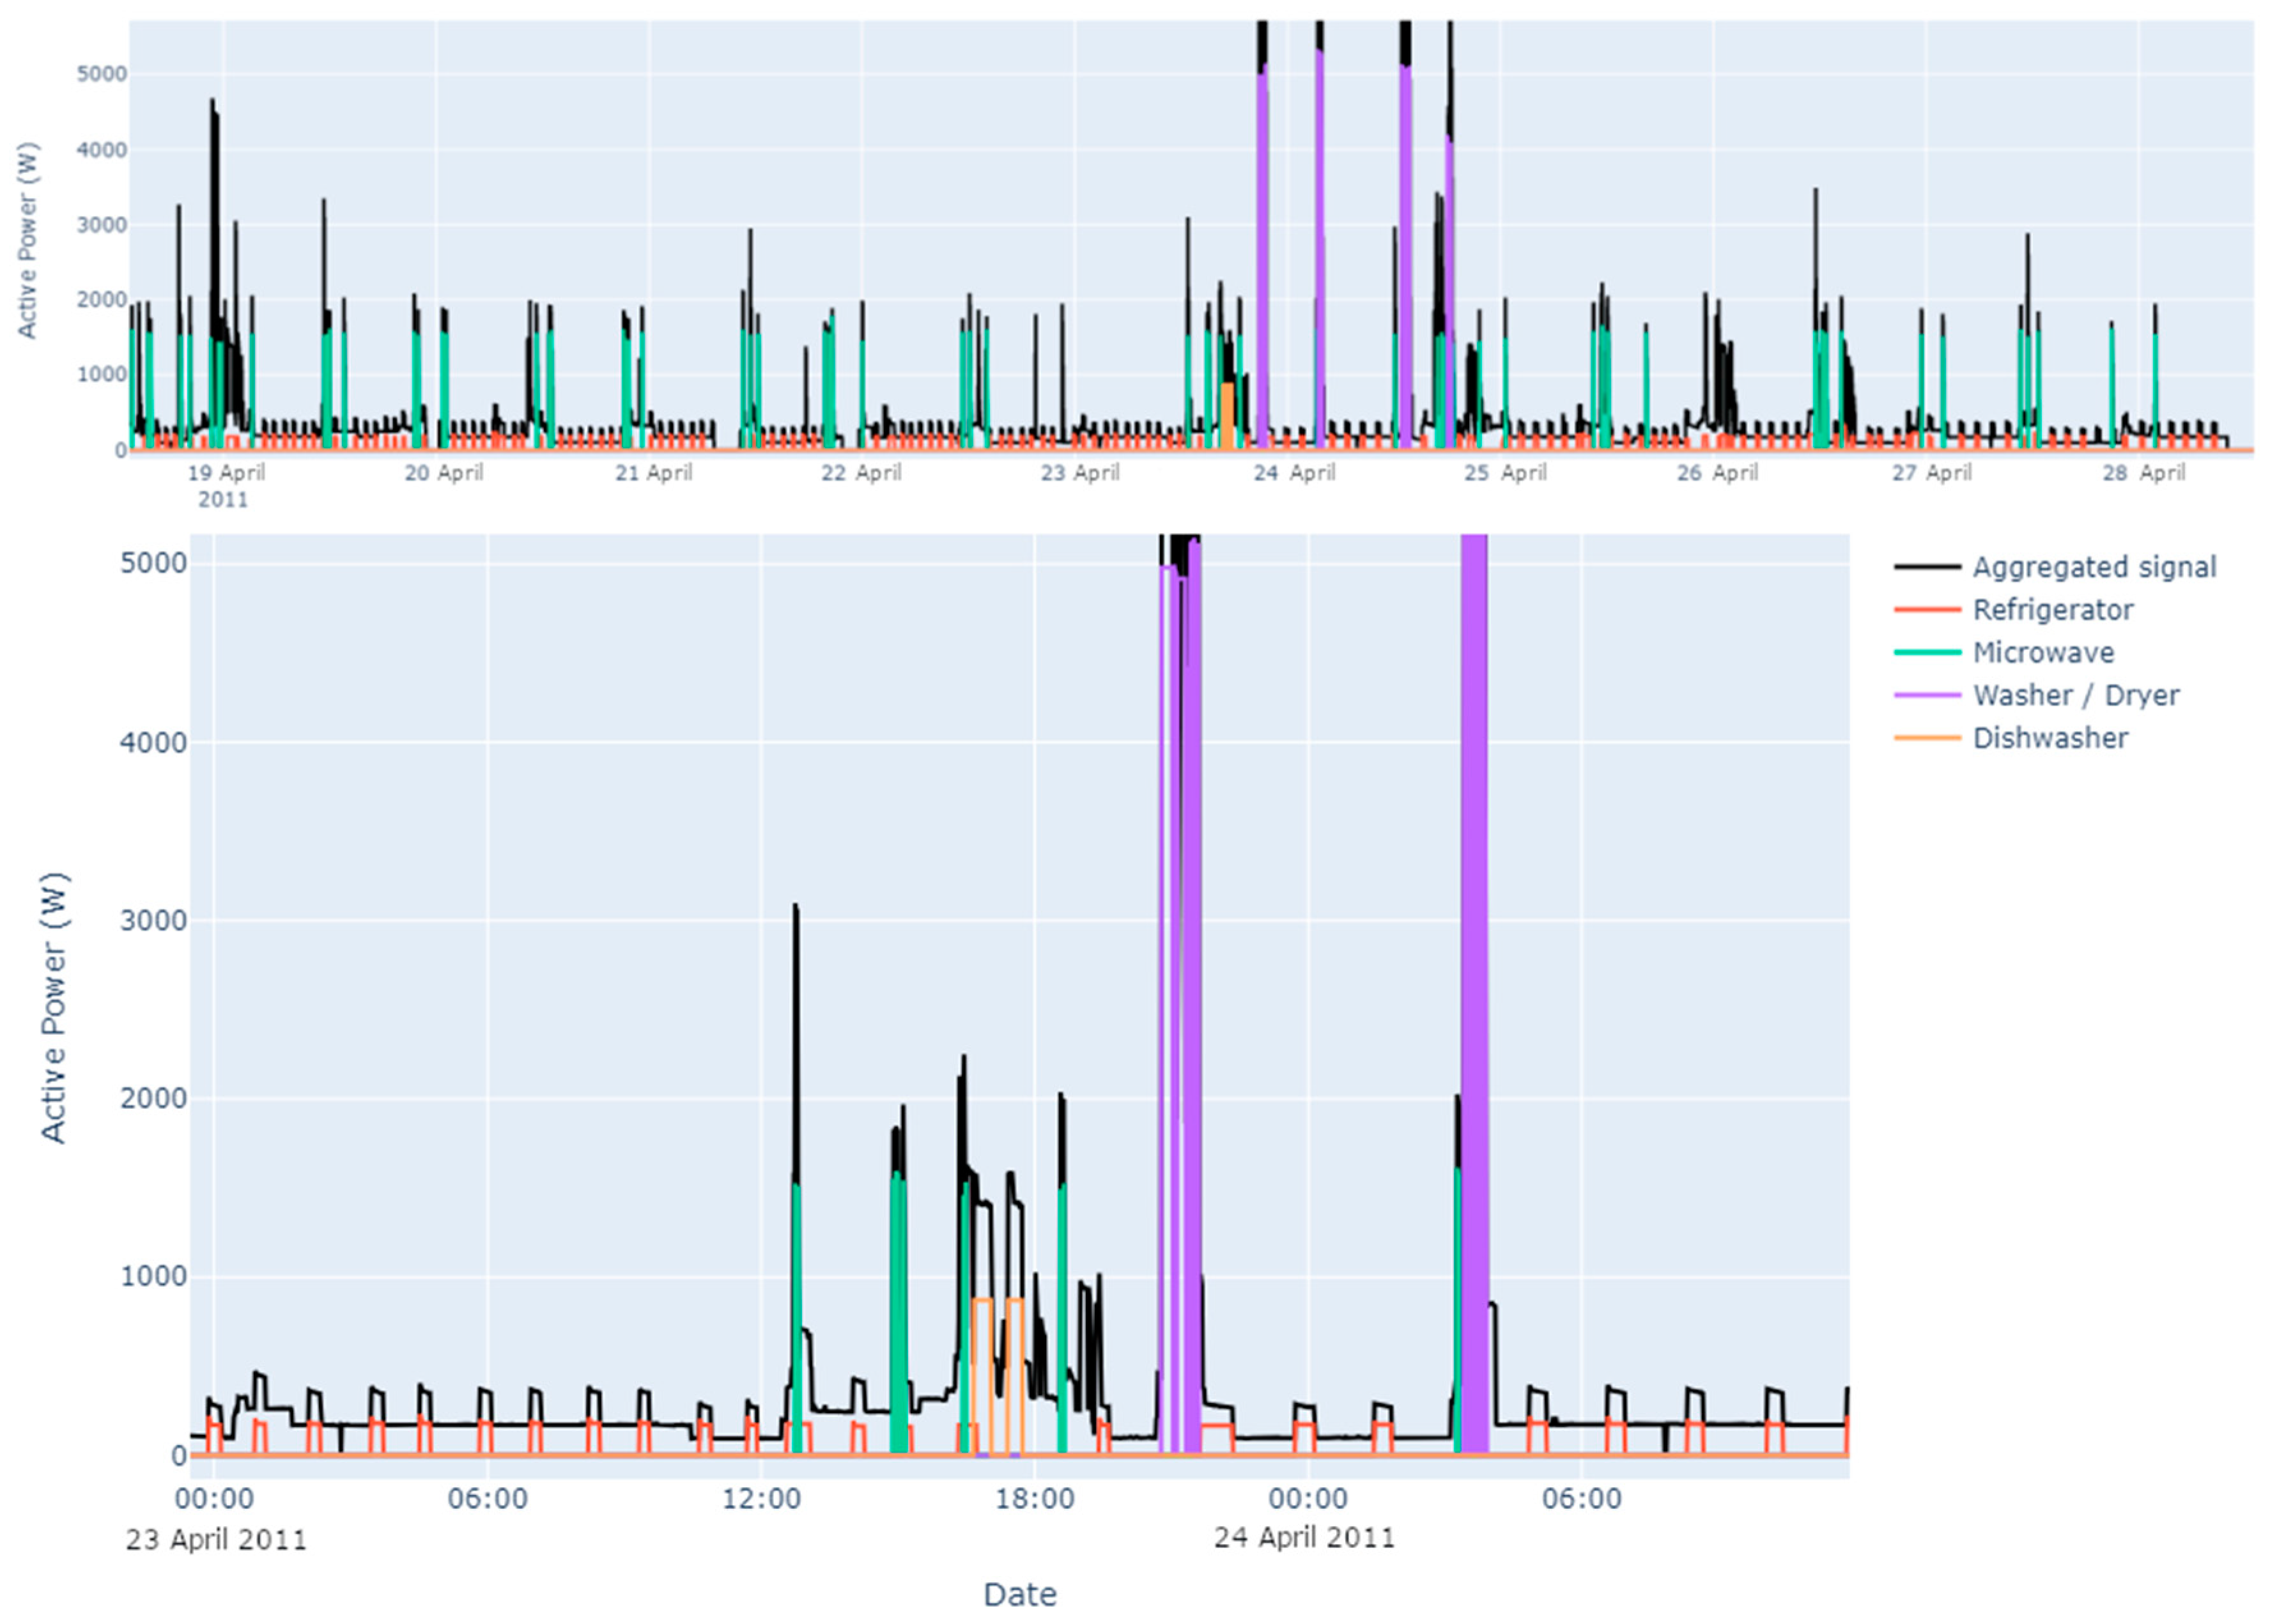Click the 3000 y-axis tick on the bottom chart

(153, 921)
